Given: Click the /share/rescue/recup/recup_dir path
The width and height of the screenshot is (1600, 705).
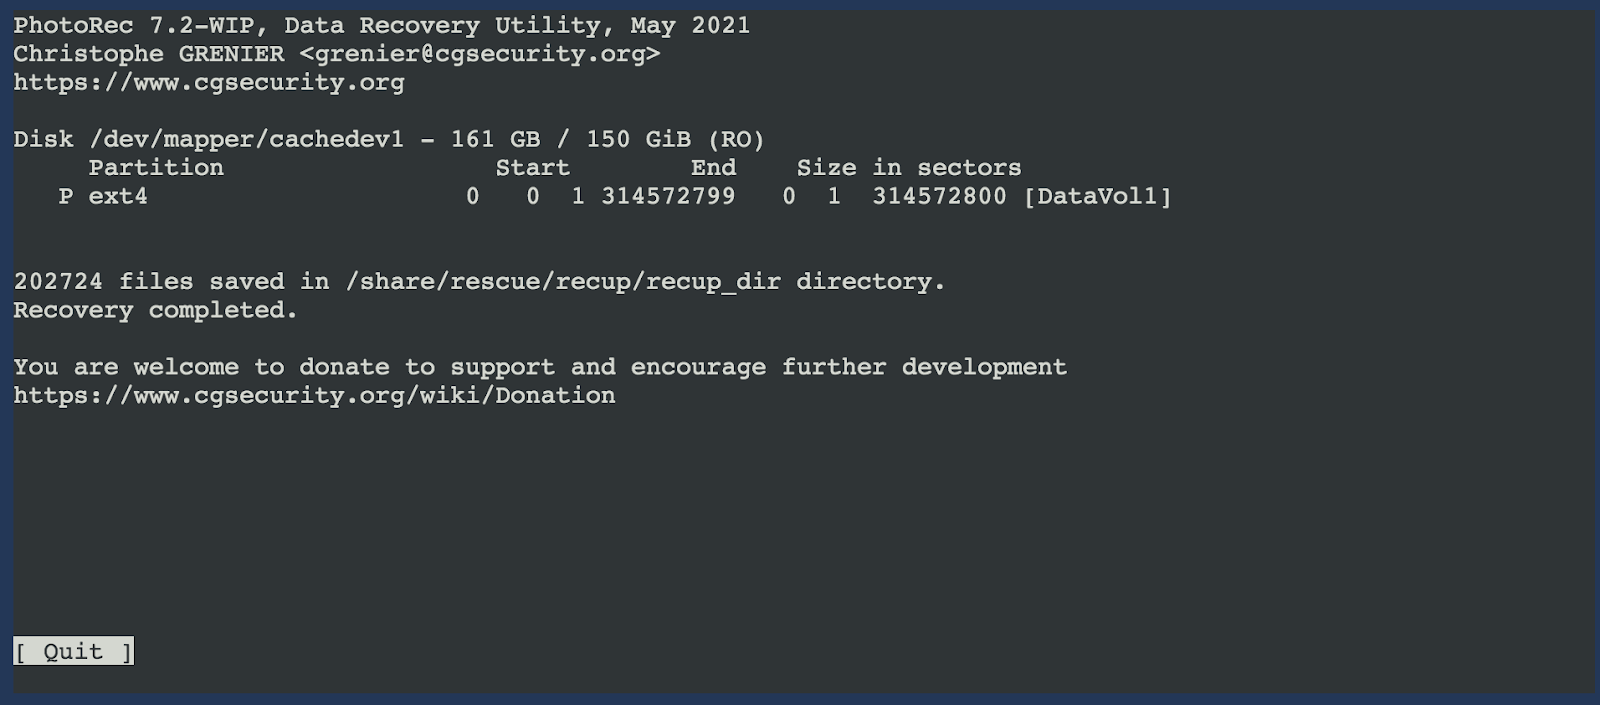Looking at the screenshot, I should (x=563, y=281).
